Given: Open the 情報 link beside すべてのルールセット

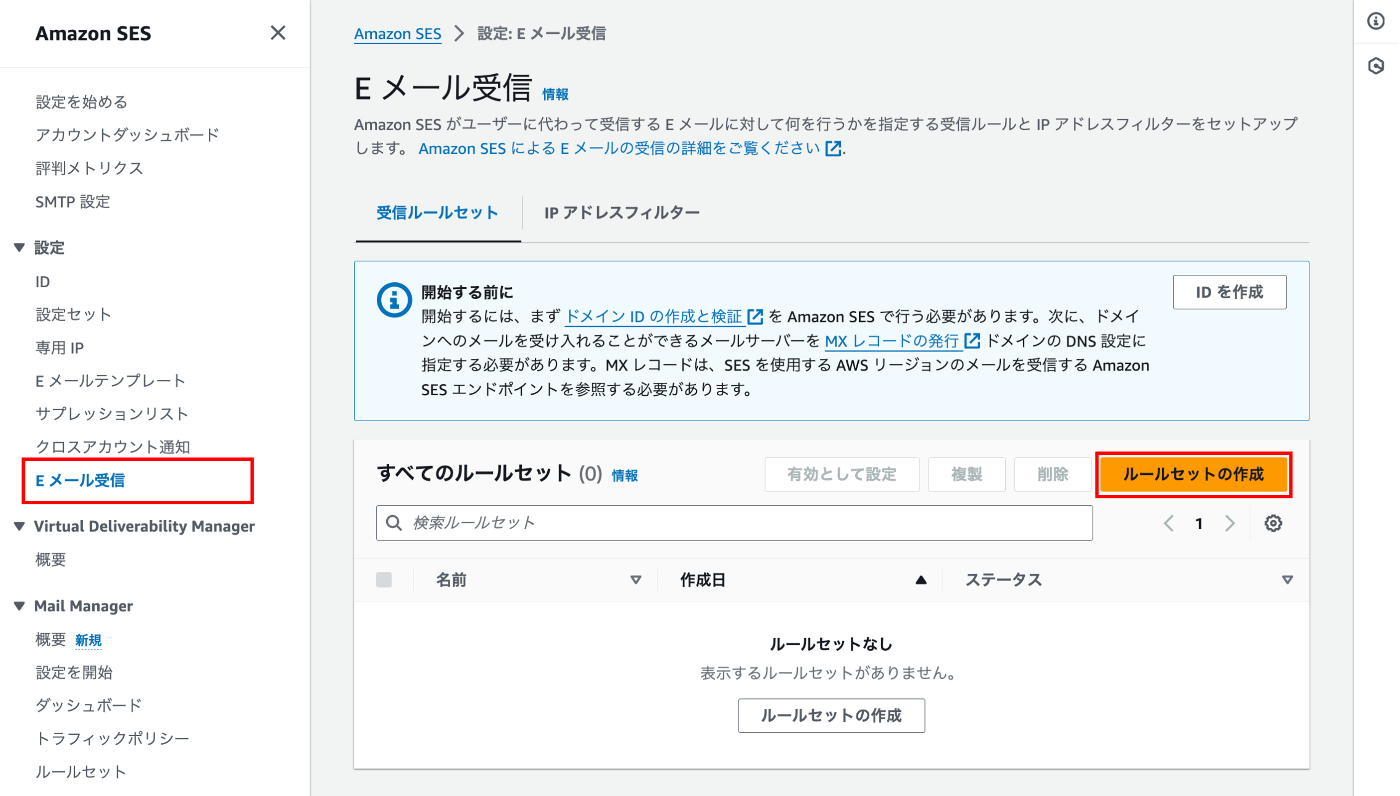Looking at the screenshot, I should point(625,476).
